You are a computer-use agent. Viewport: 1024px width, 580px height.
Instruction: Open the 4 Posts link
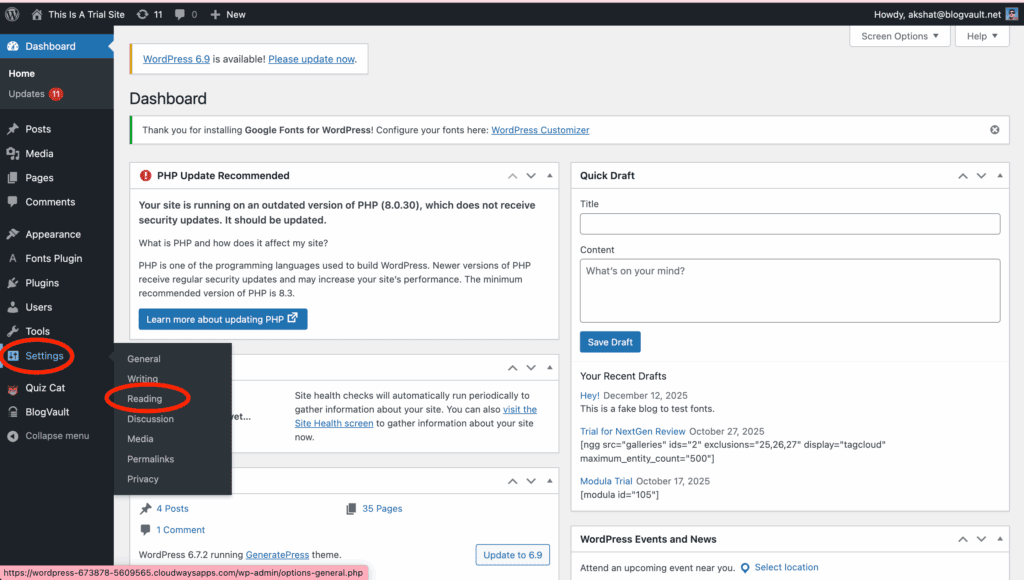[172, 509]
